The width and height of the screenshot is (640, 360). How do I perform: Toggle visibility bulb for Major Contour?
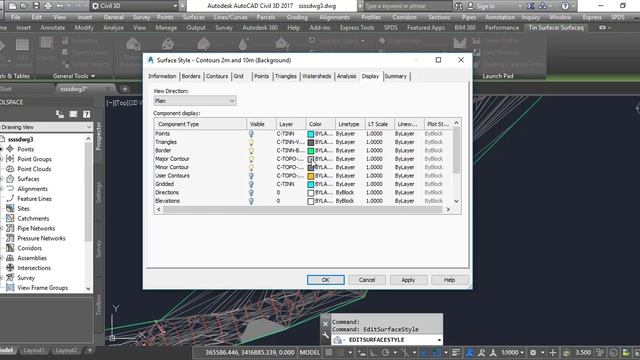coord(251,159)
